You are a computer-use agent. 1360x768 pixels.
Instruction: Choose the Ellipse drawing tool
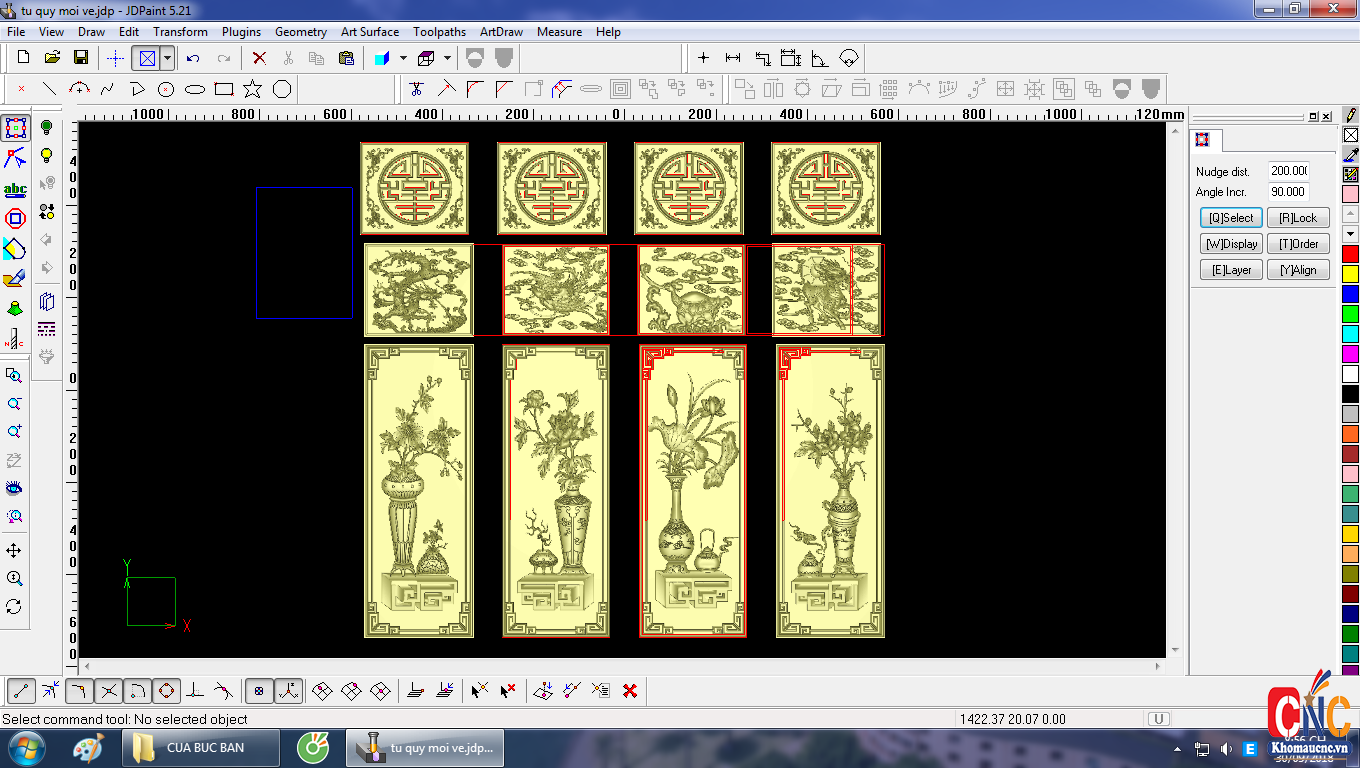(195, 89)
